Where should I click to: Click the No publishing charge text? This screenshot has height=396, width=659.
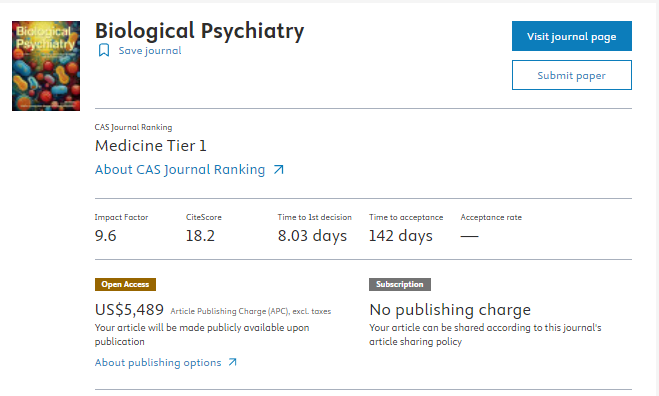pos(450,310)
